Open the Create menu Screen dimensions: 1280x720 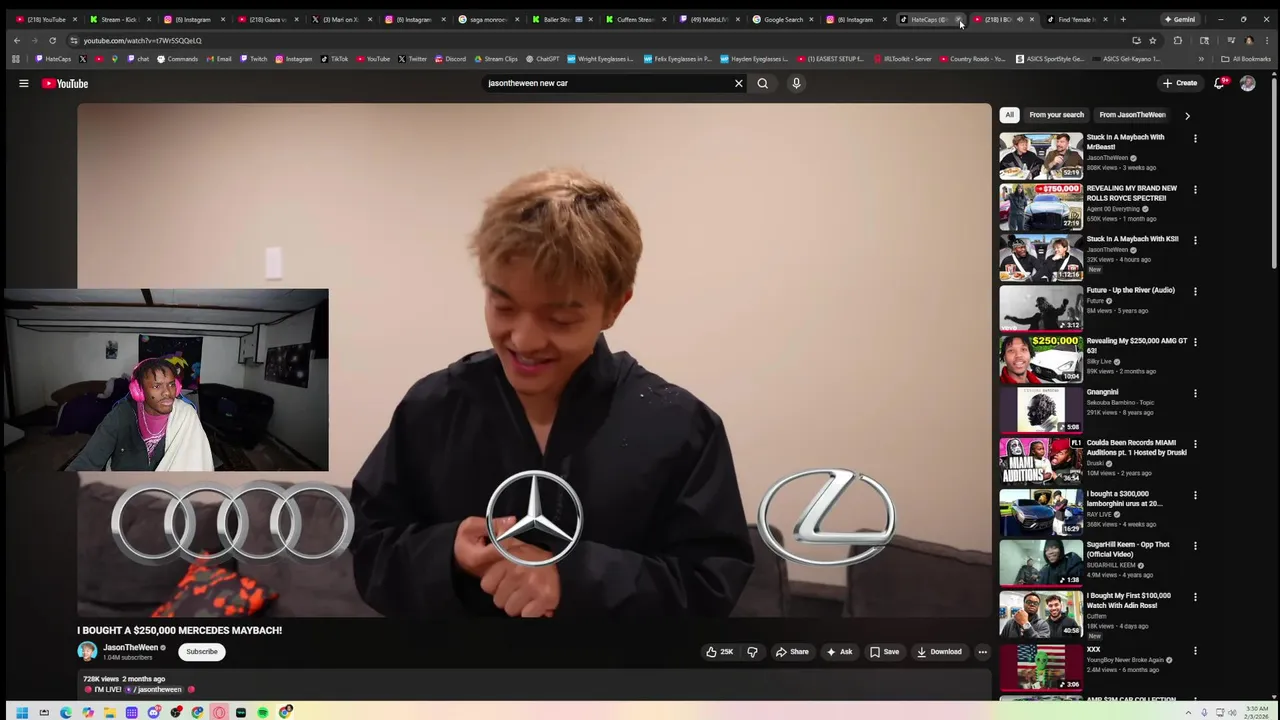(1180, 83)
